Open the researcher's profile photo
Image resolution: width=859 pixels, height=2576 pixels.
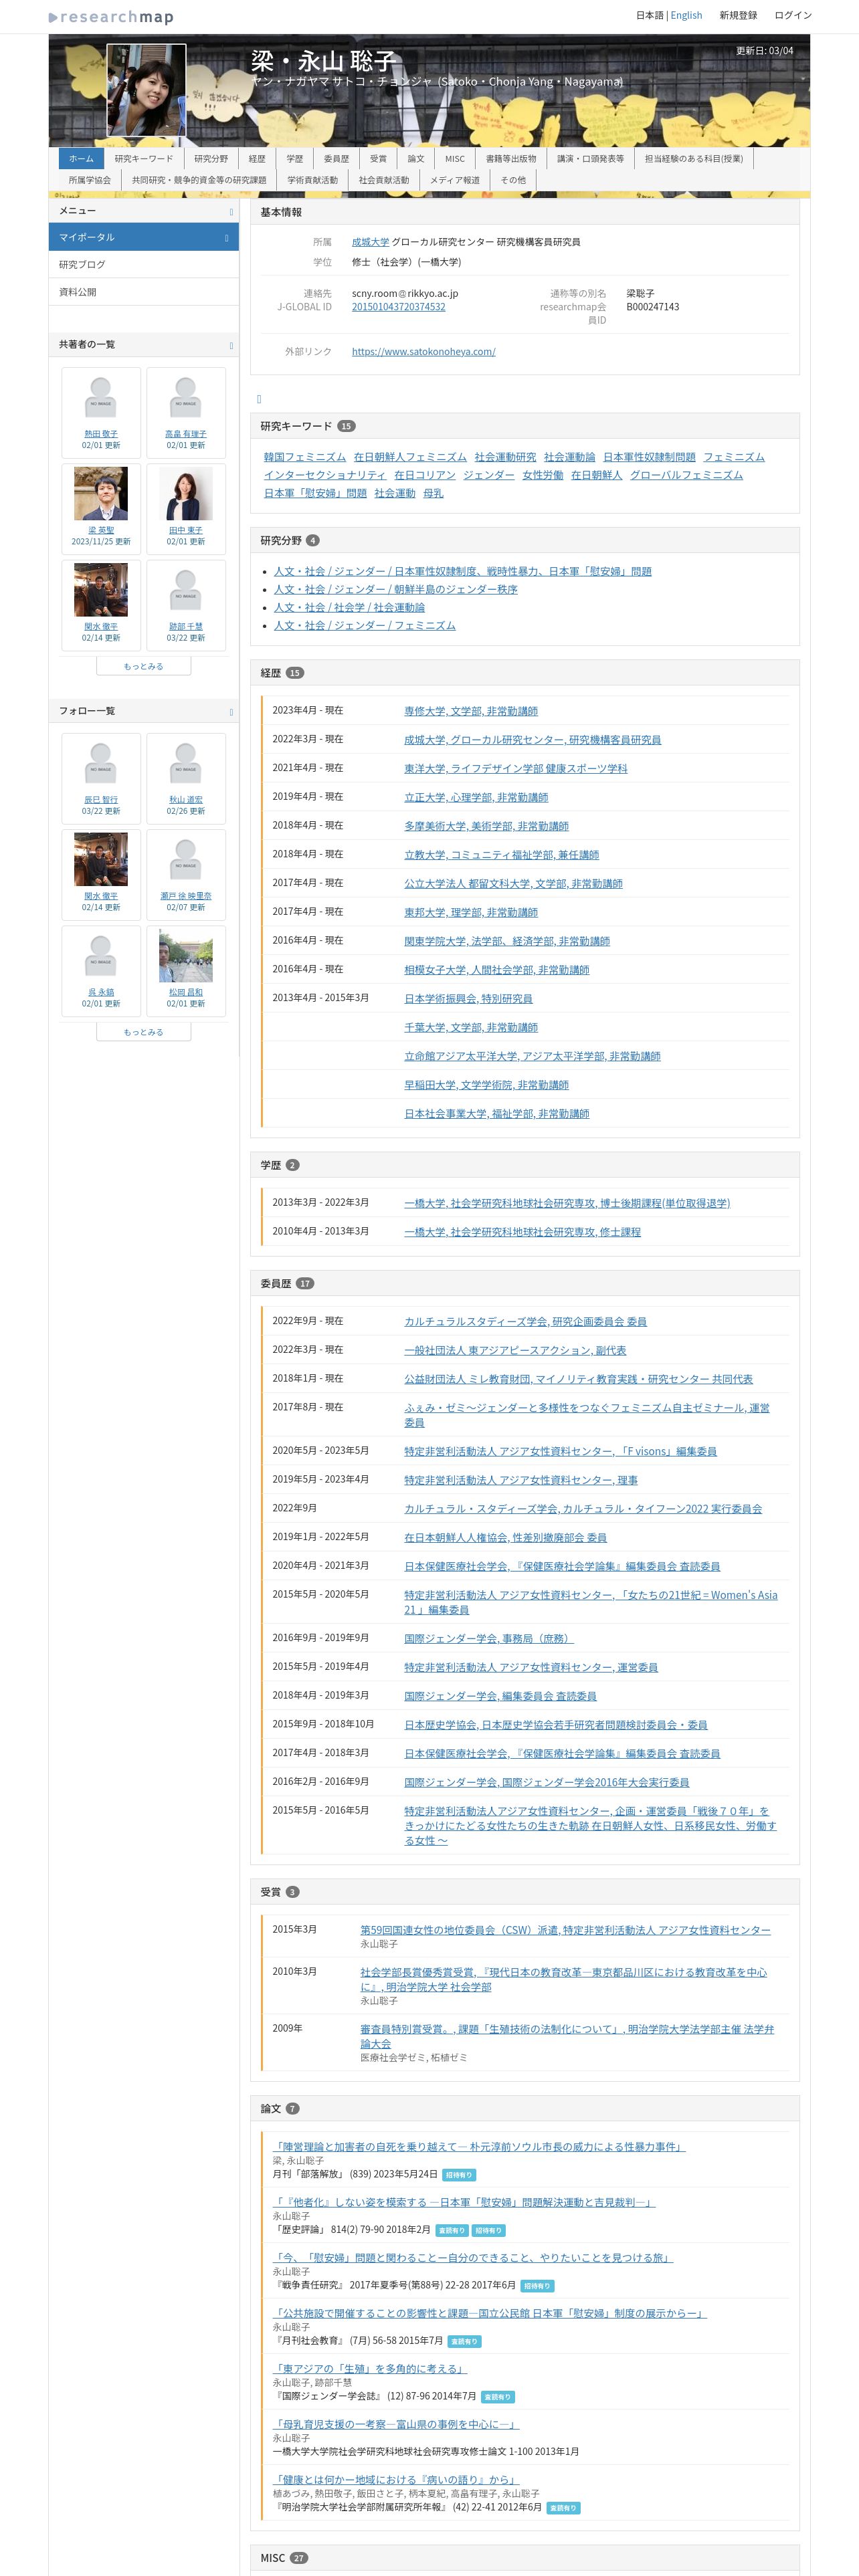click(x=146, y=90)
